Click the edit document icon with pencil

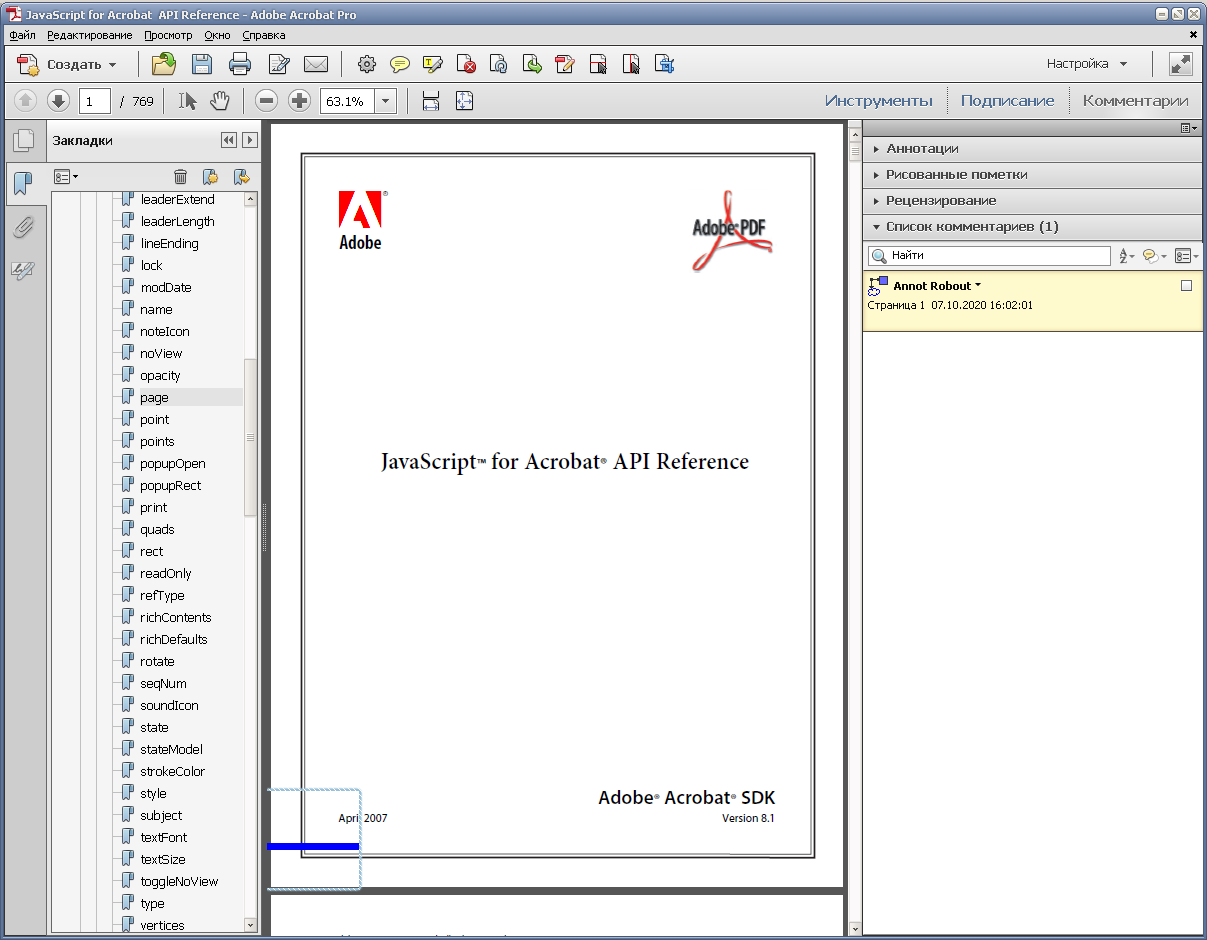(279, 65)
